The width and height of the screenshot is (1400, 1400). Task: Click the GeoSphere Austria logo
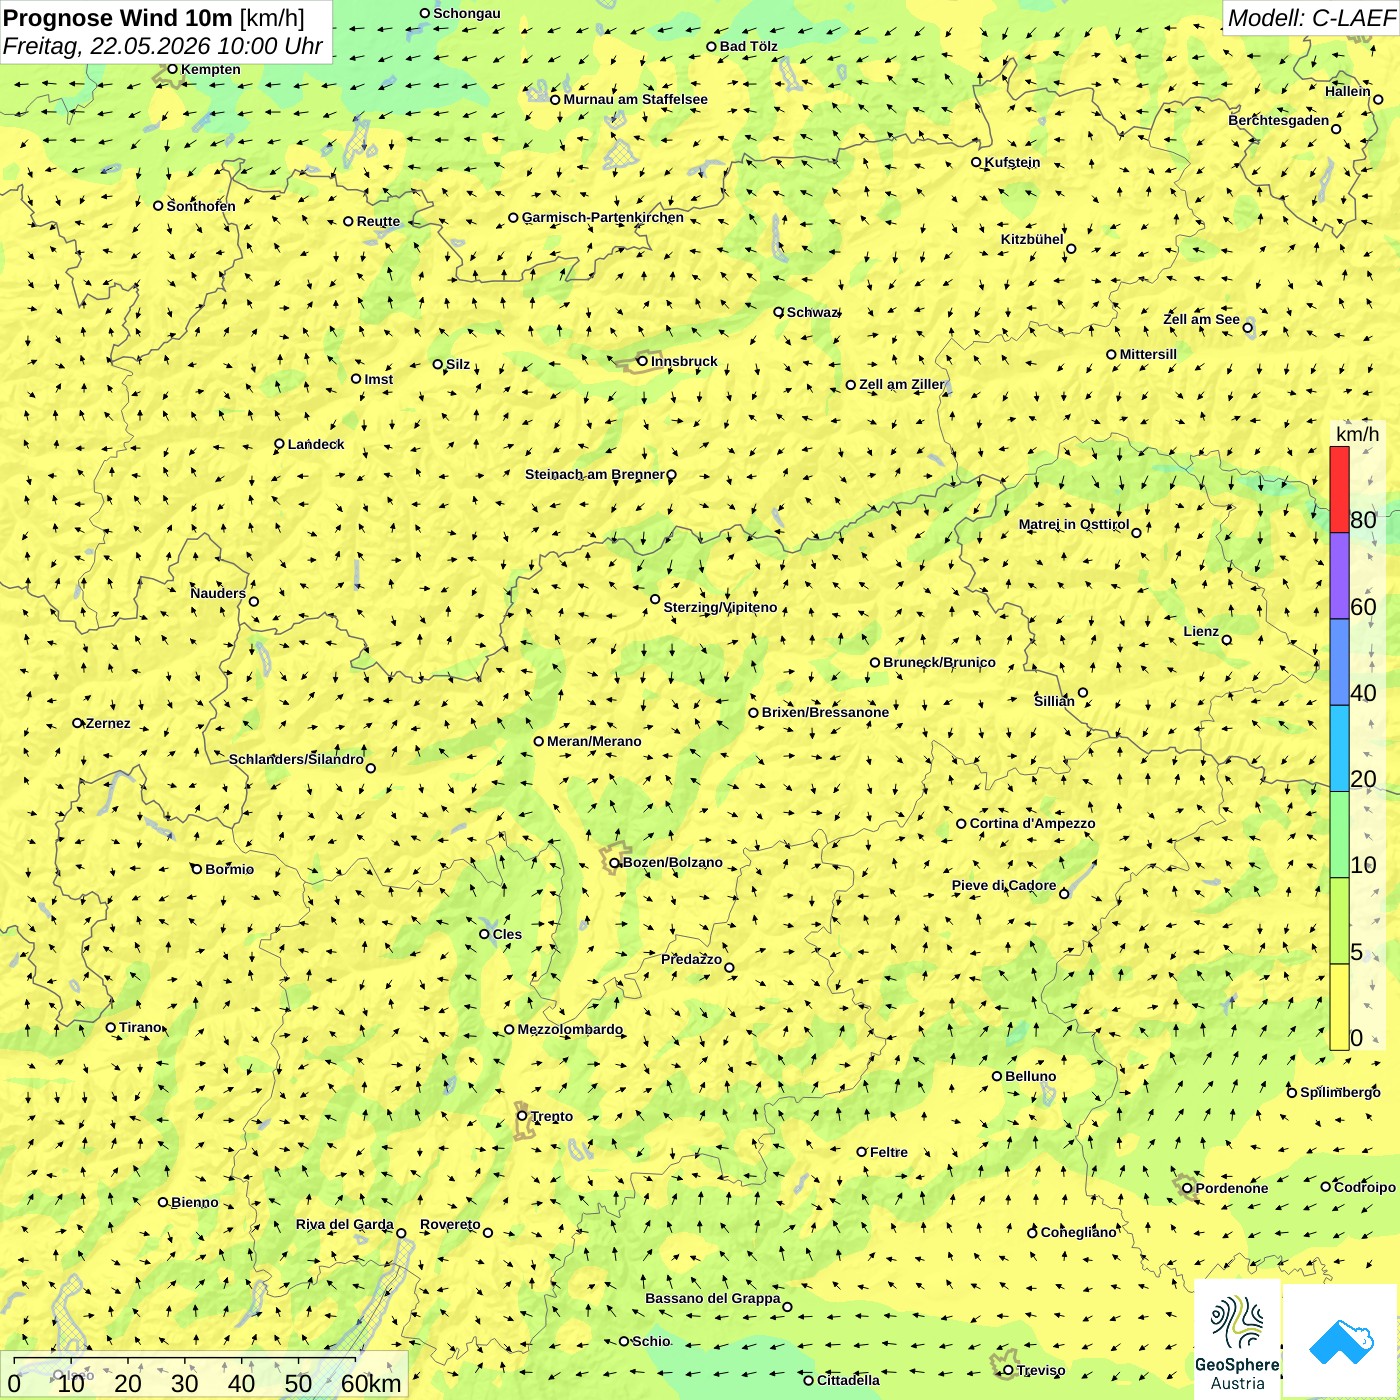pyautogui.click(x=1237, y=1340)
